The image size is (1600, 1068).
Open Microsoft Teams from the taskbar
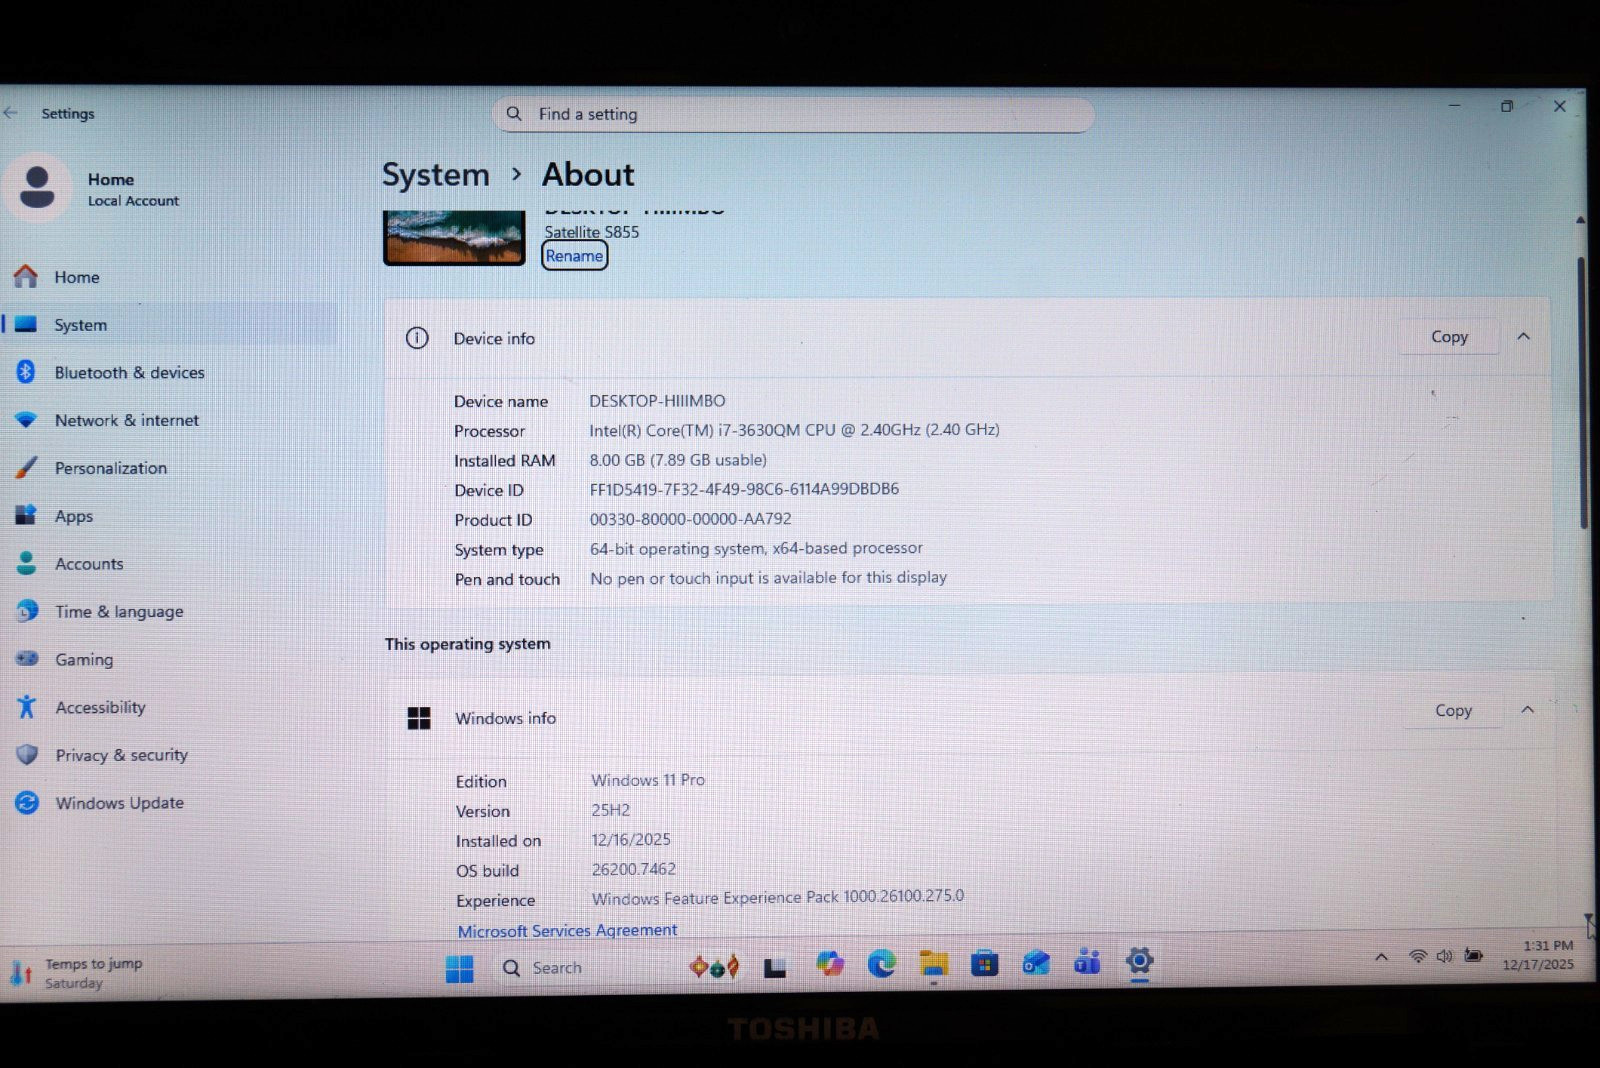tap(1087, 962)
